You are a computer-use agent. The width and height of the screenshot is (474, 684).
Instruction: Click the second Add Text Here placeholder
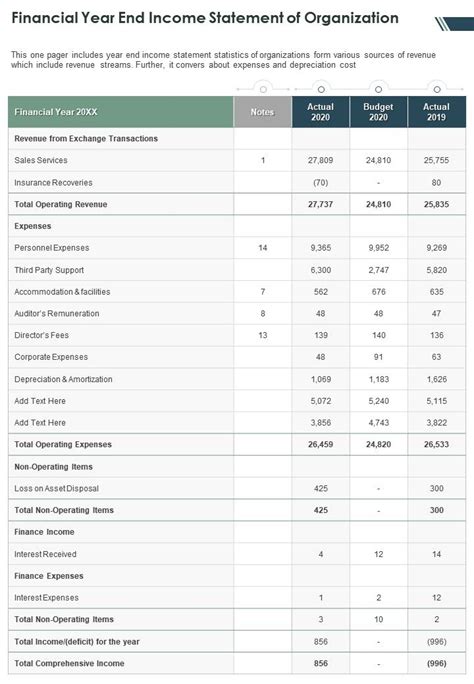[x=40, y=423]
